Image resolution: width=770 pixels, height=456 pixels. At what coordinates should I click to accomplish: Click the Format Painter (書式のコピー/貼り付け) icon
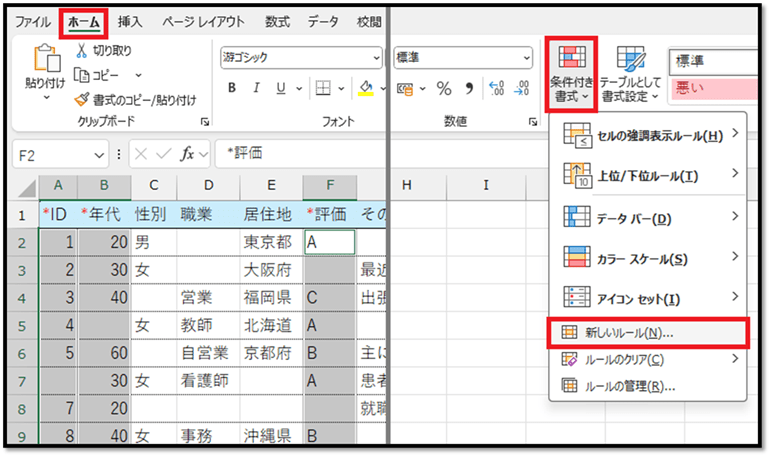tap(82, 99)
